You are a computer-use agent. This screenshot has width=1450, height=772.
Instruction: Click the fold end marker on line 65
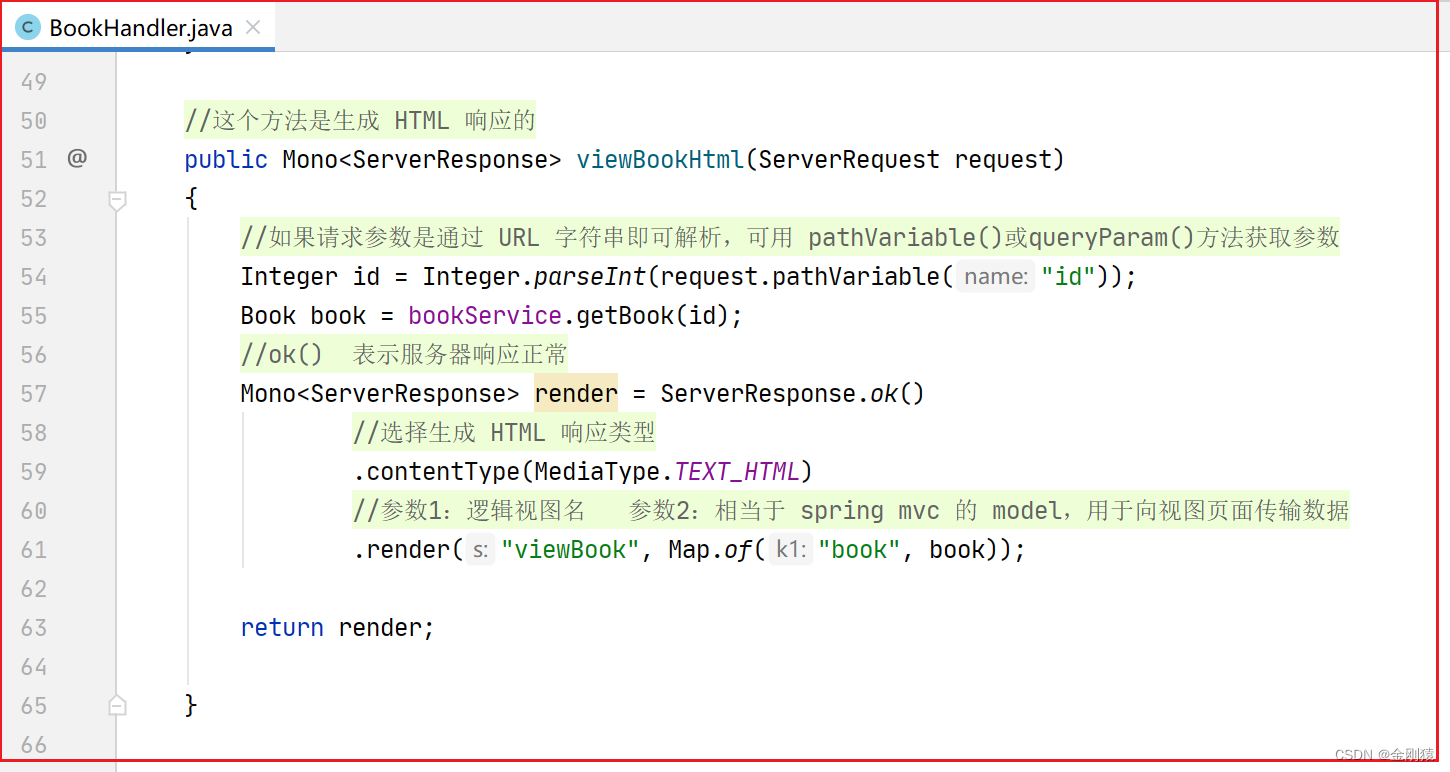117,705
